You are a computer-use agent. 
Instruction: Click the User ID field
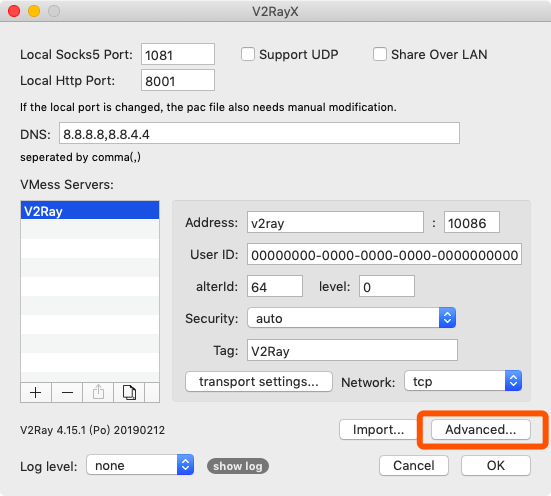click(384, 254)
